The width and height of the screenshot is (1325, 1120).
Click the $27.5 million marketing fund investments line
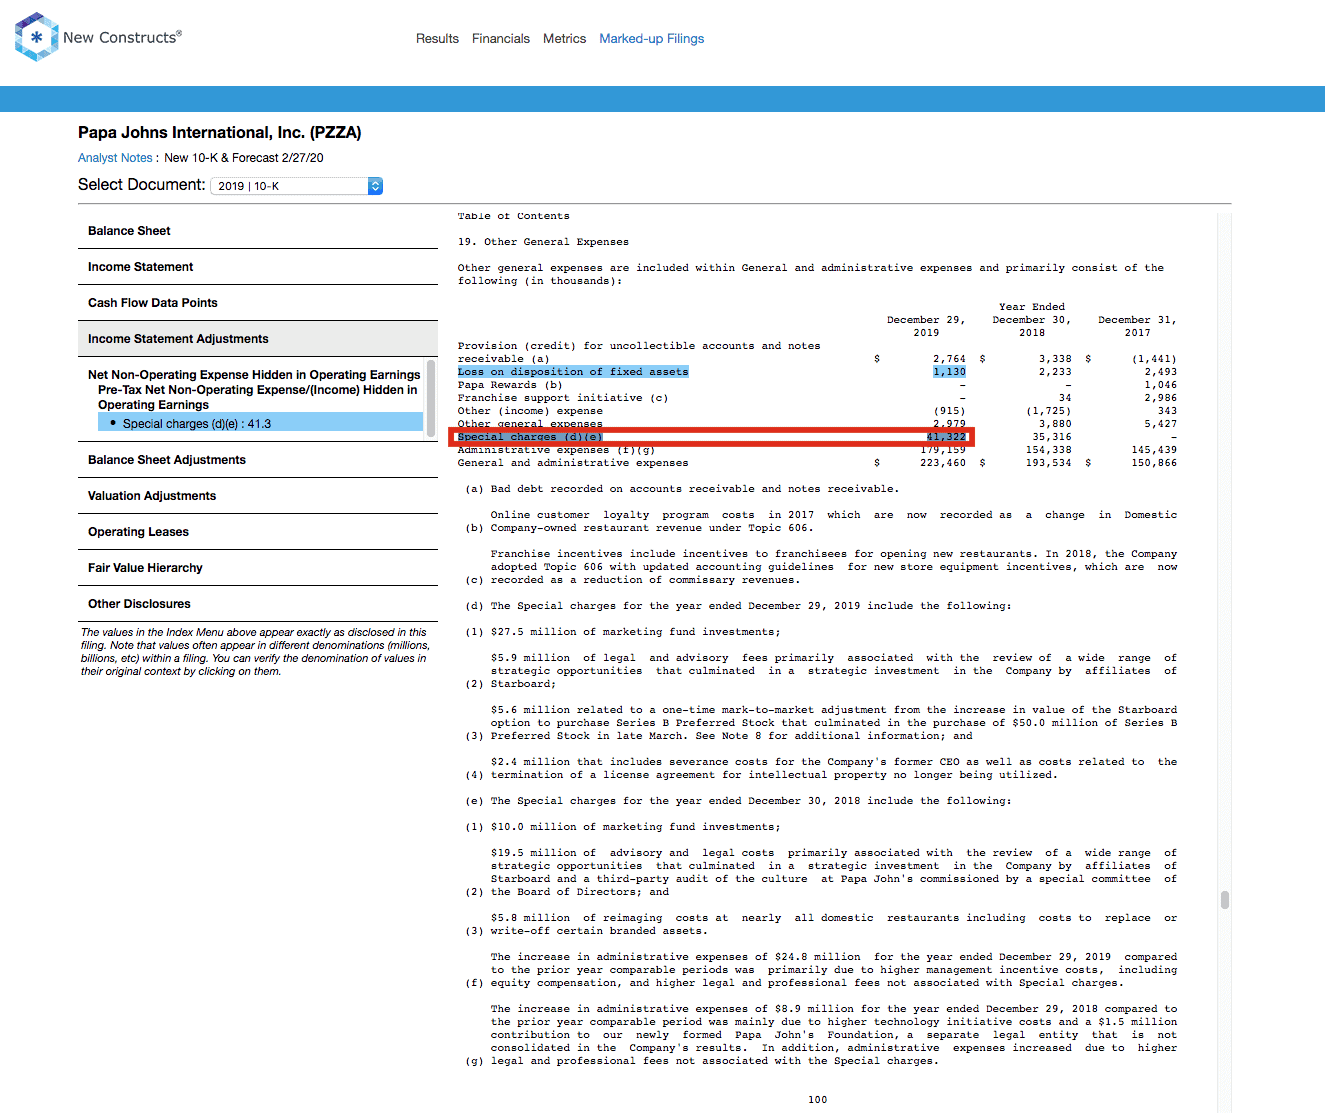[x=623, y=632]
